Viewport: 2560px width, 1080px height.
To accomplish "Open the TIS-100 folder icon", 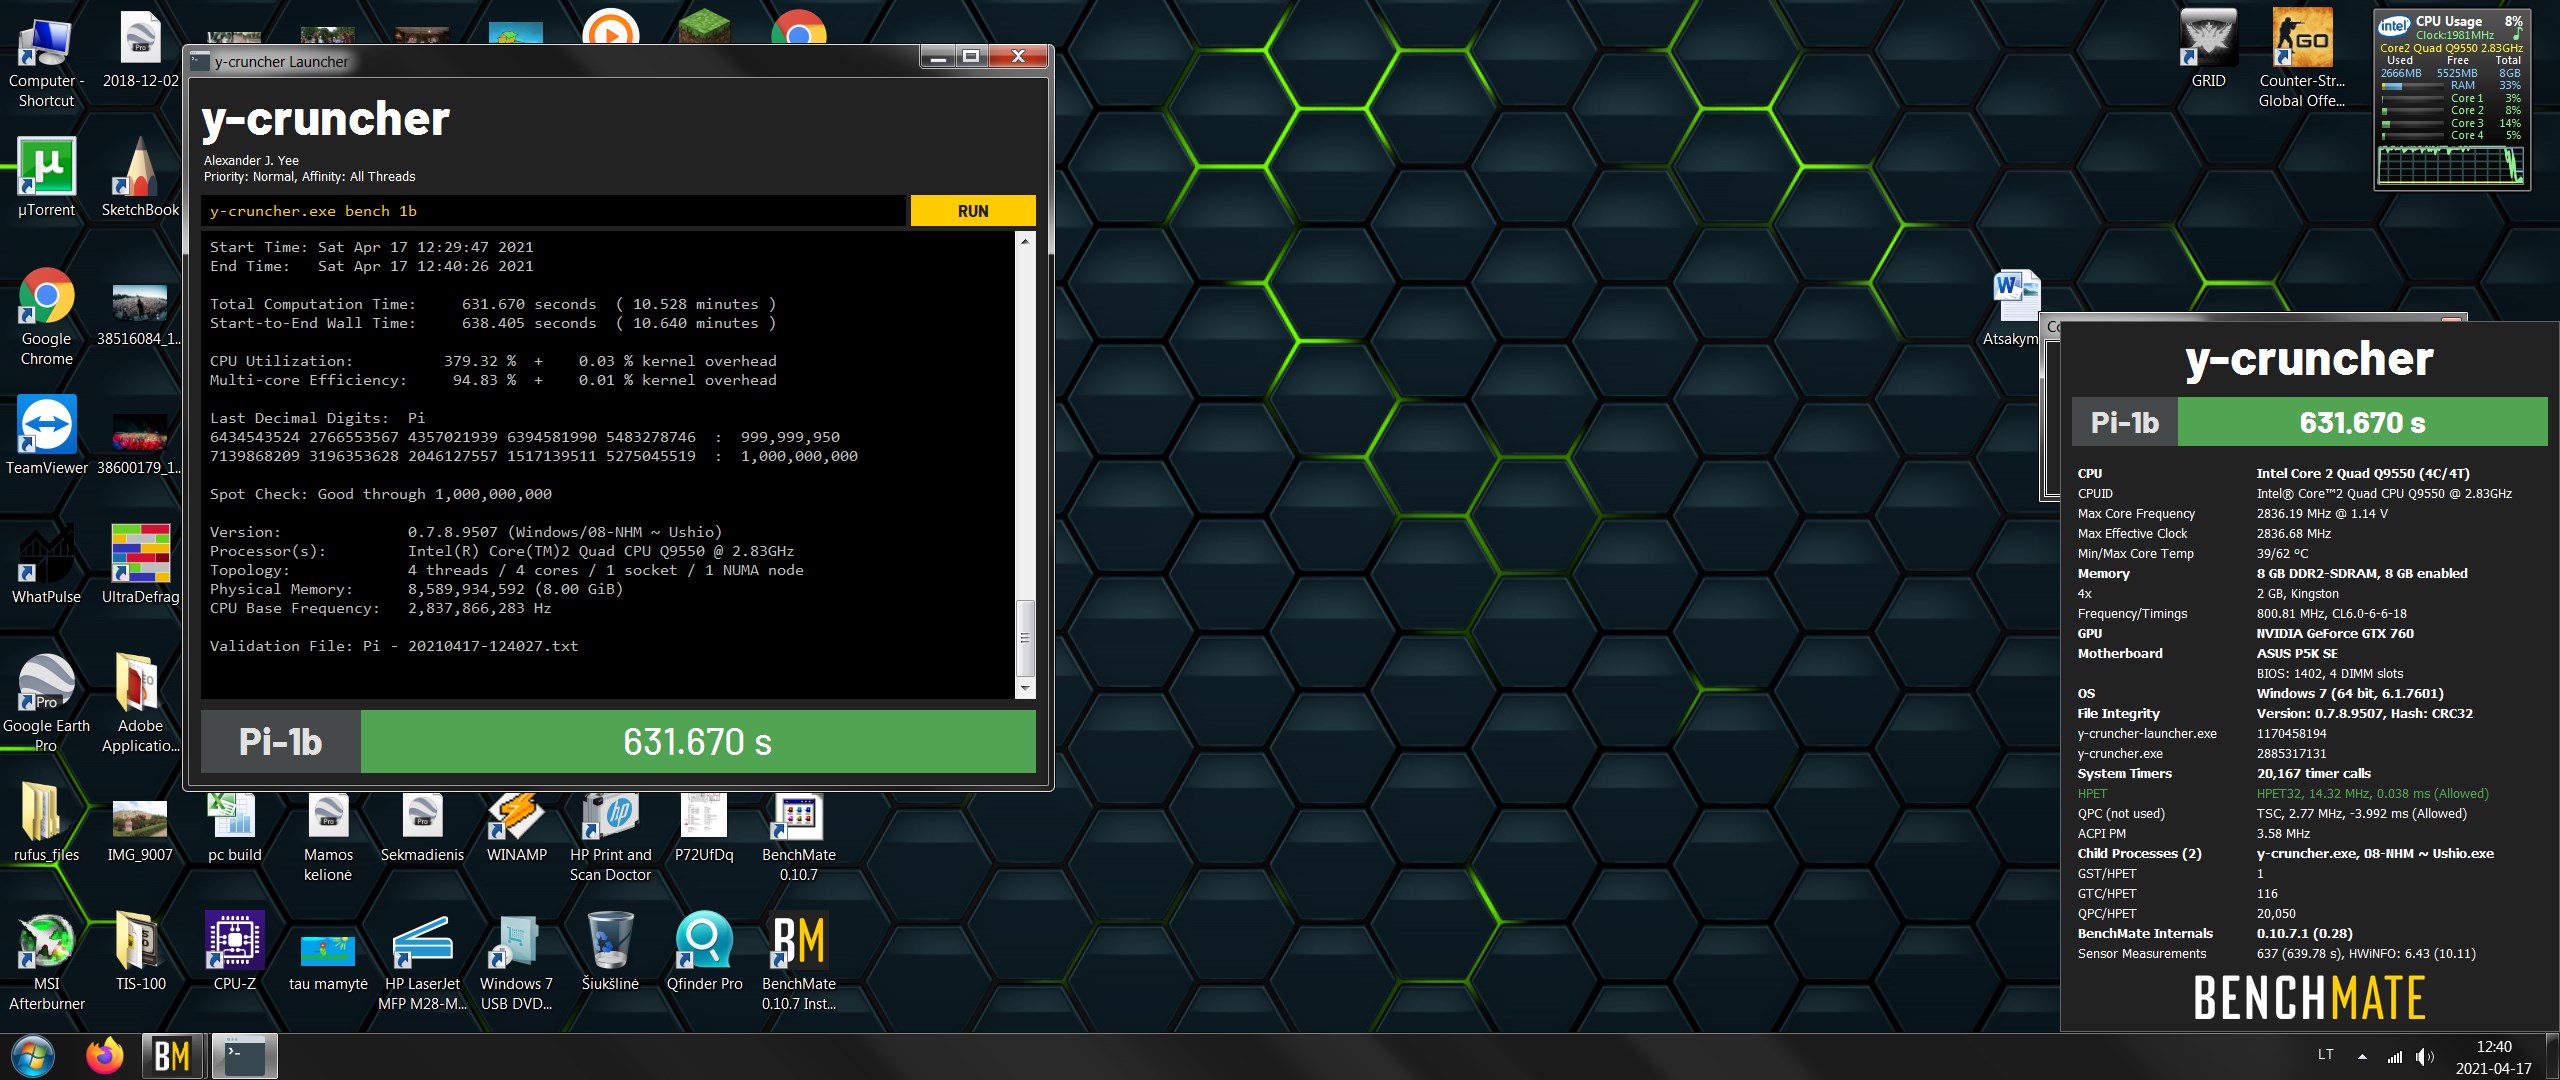I will pyautogui.click(x=140, y=951).
